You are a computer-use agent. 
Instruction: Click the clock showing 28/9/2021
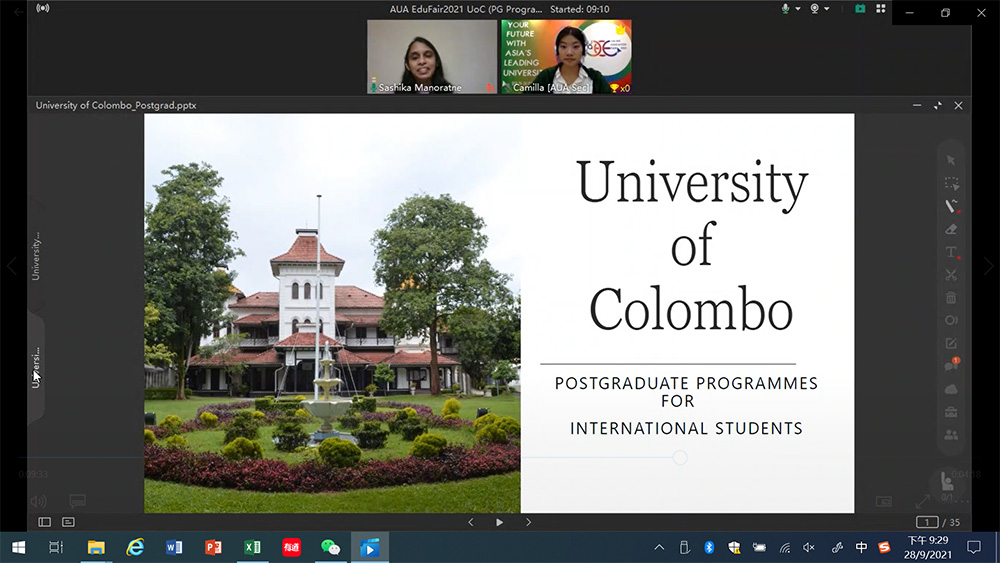coord(928,547)
